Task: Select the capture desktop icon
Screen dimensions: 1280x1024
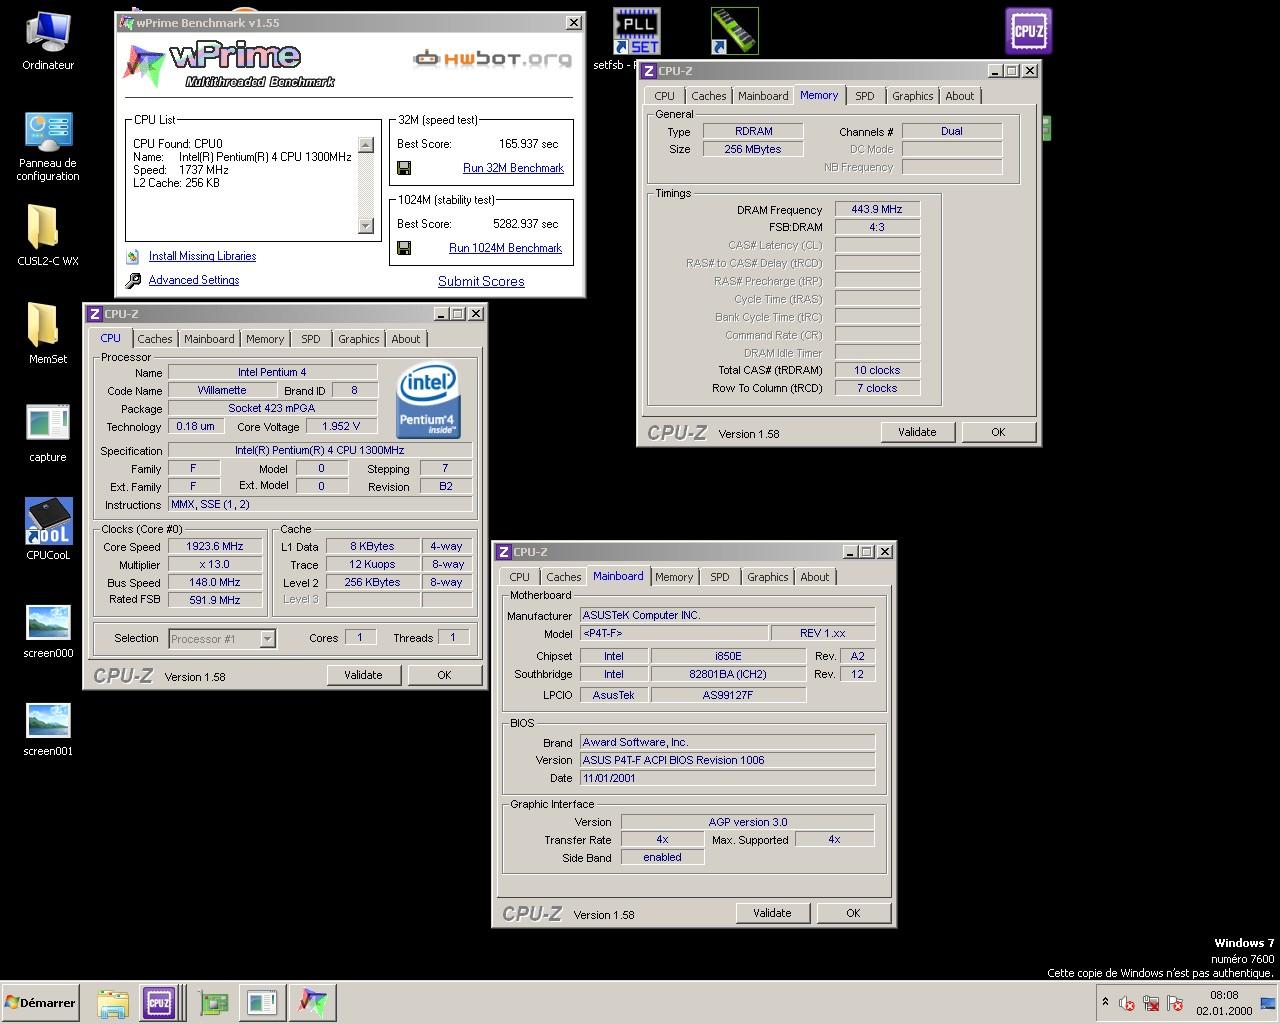Action: tap(48, 433)
